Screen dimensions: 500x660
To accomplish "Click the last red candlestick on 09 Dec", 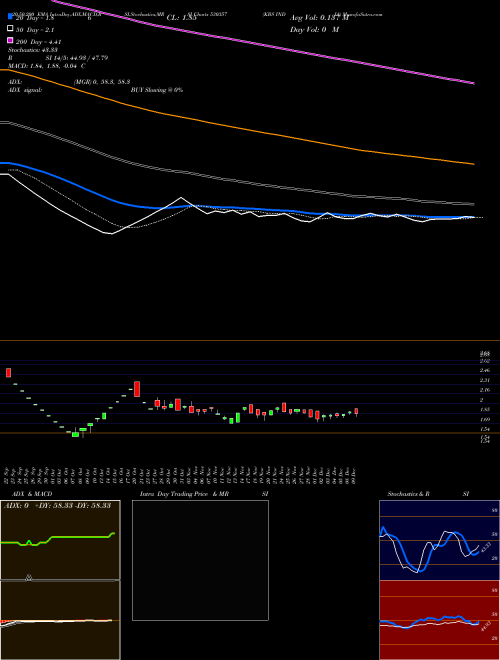I will tap(356, 411).
